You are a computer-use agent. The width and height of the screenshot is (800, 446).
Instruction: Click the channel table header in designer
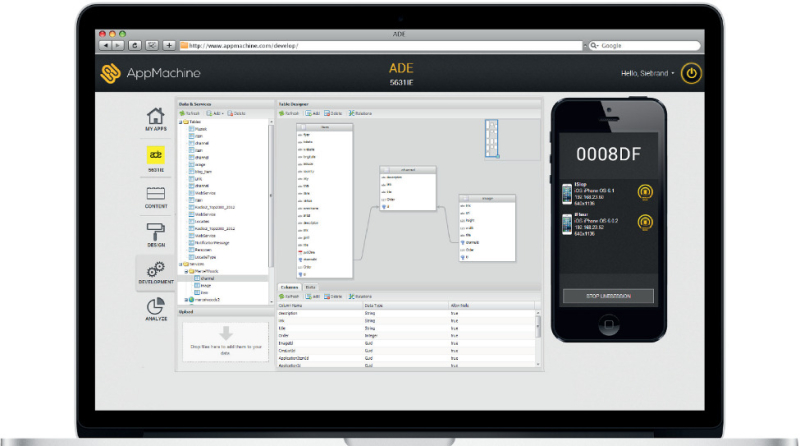408,170
